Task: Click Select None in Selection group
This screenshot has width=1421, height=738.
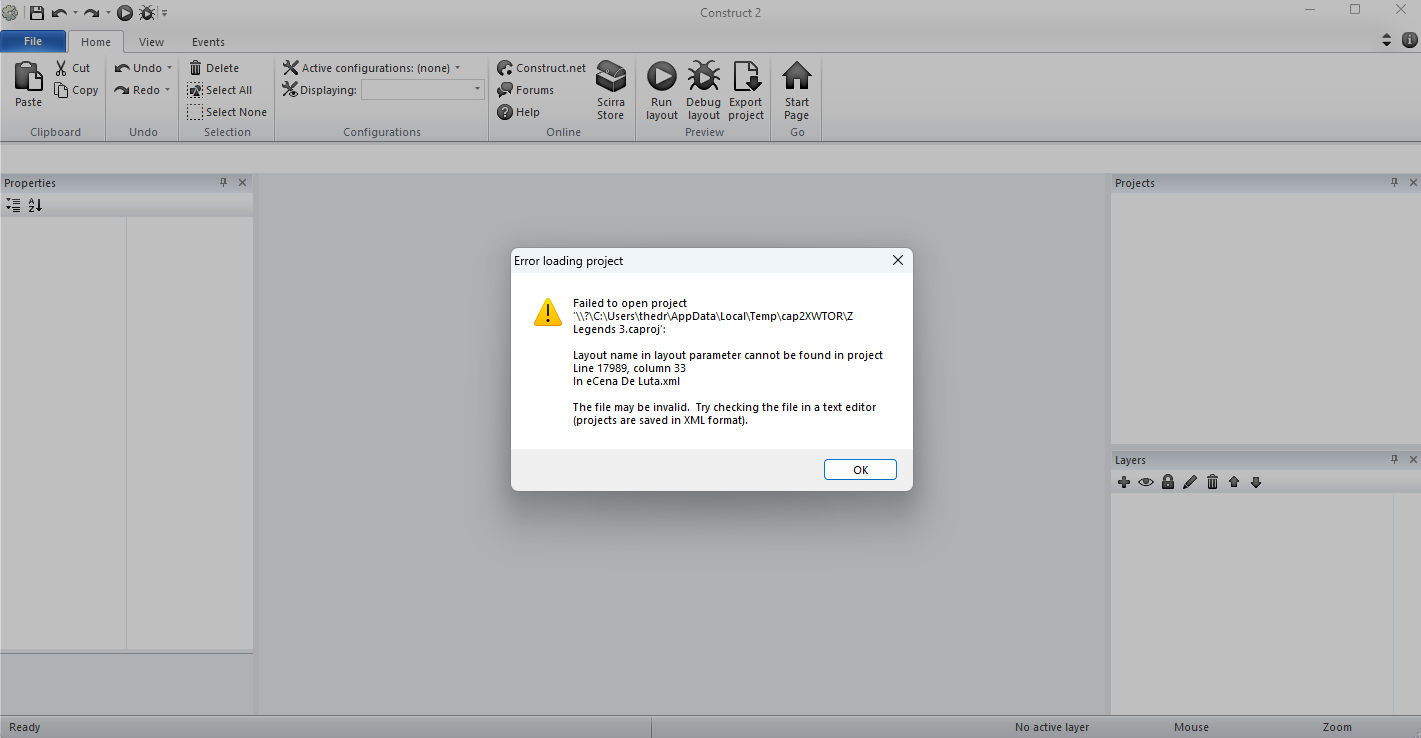Action: tap(227, 112)
